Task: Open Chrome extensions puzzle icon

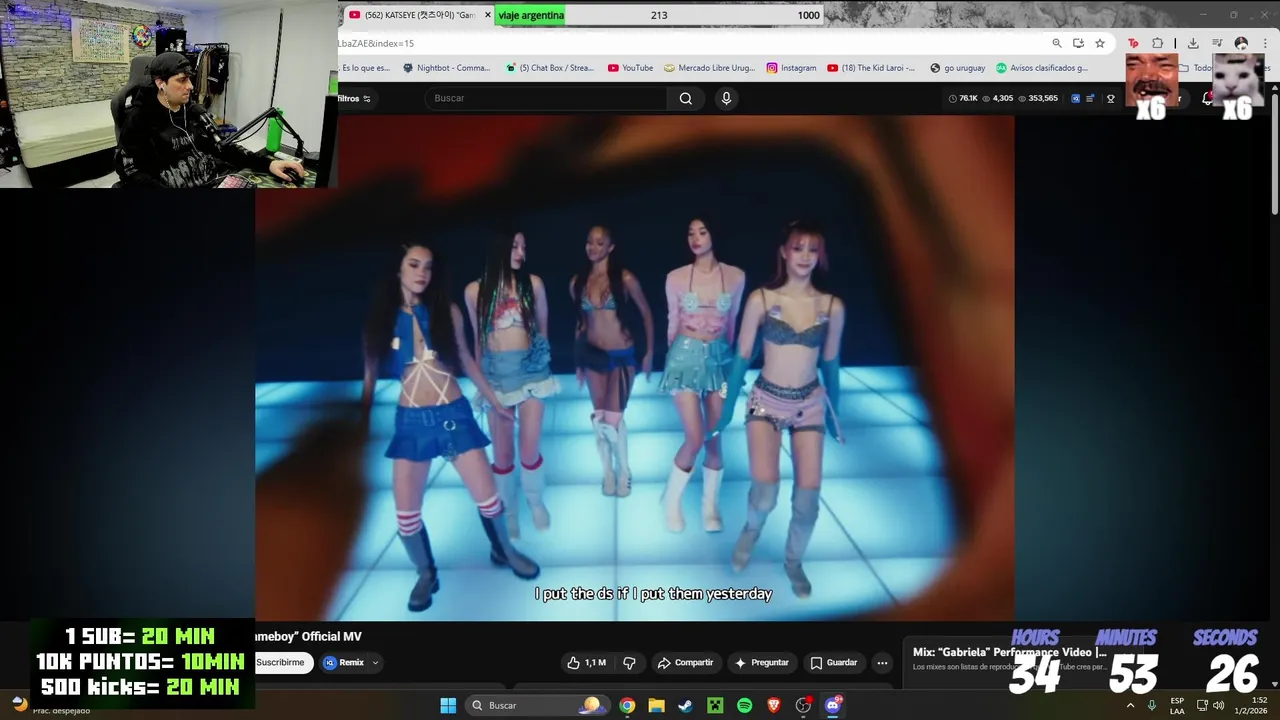Action: [x=1157, y=43]
